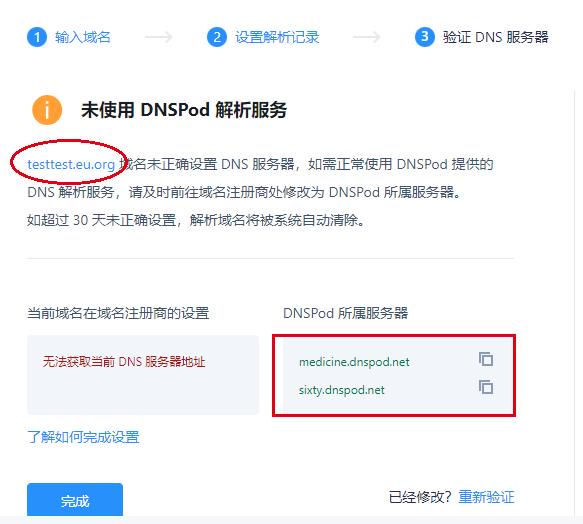Click arrow between step 1 and 2
The image size is (583, 524).
click(159, 37)
